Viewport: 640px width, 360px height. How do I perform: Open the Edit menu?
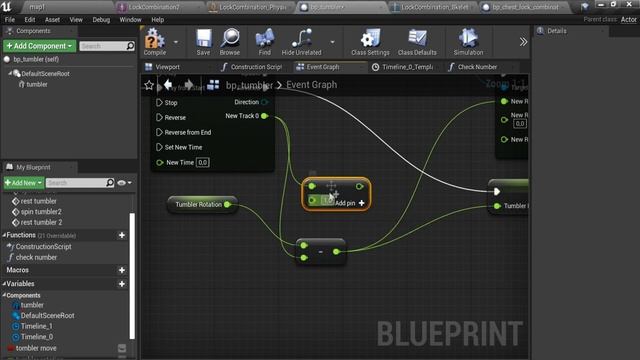(x=30, y=20)
